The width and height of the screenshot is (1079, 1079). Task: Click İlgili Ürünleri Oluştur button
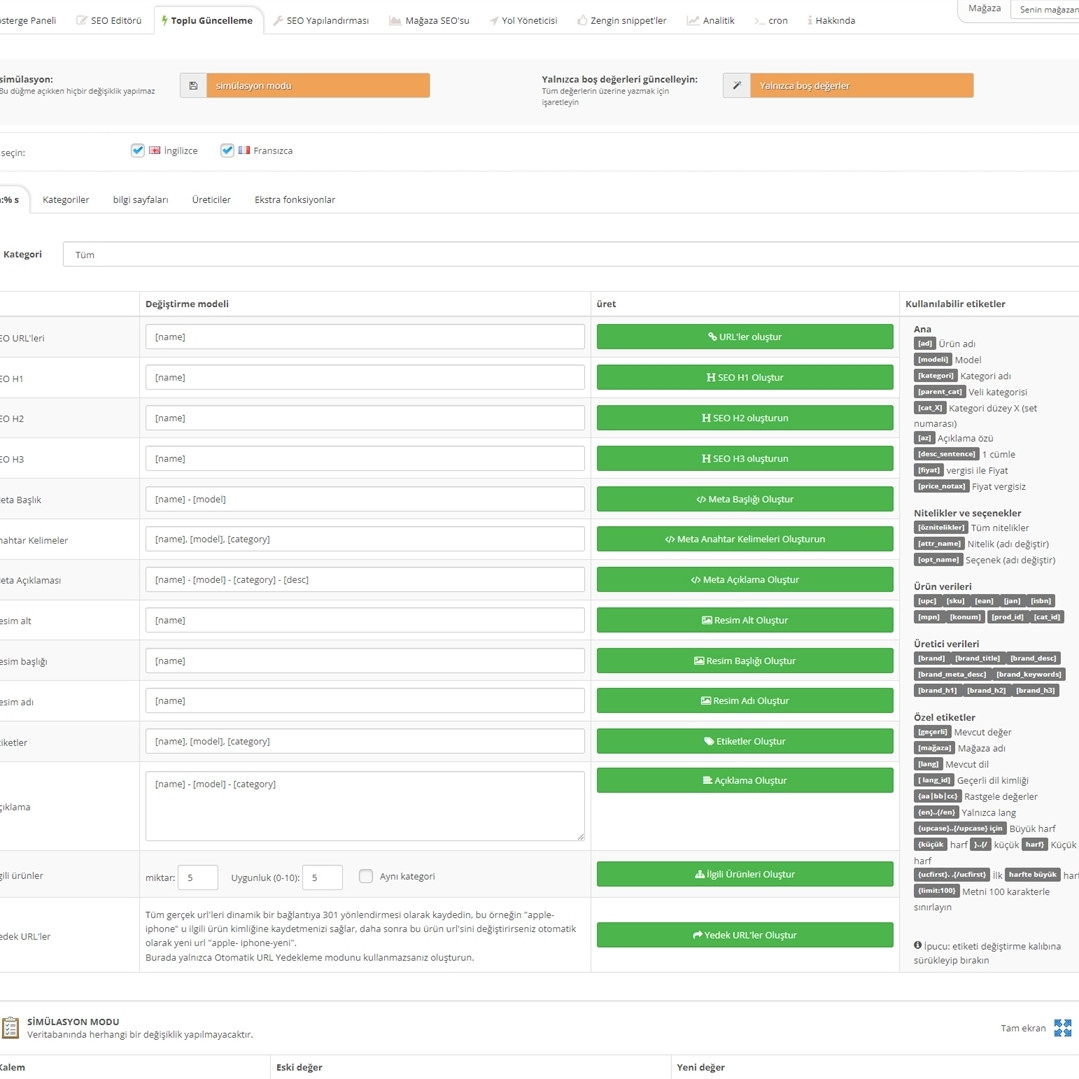pyautogui.click(x=745, y=874)
